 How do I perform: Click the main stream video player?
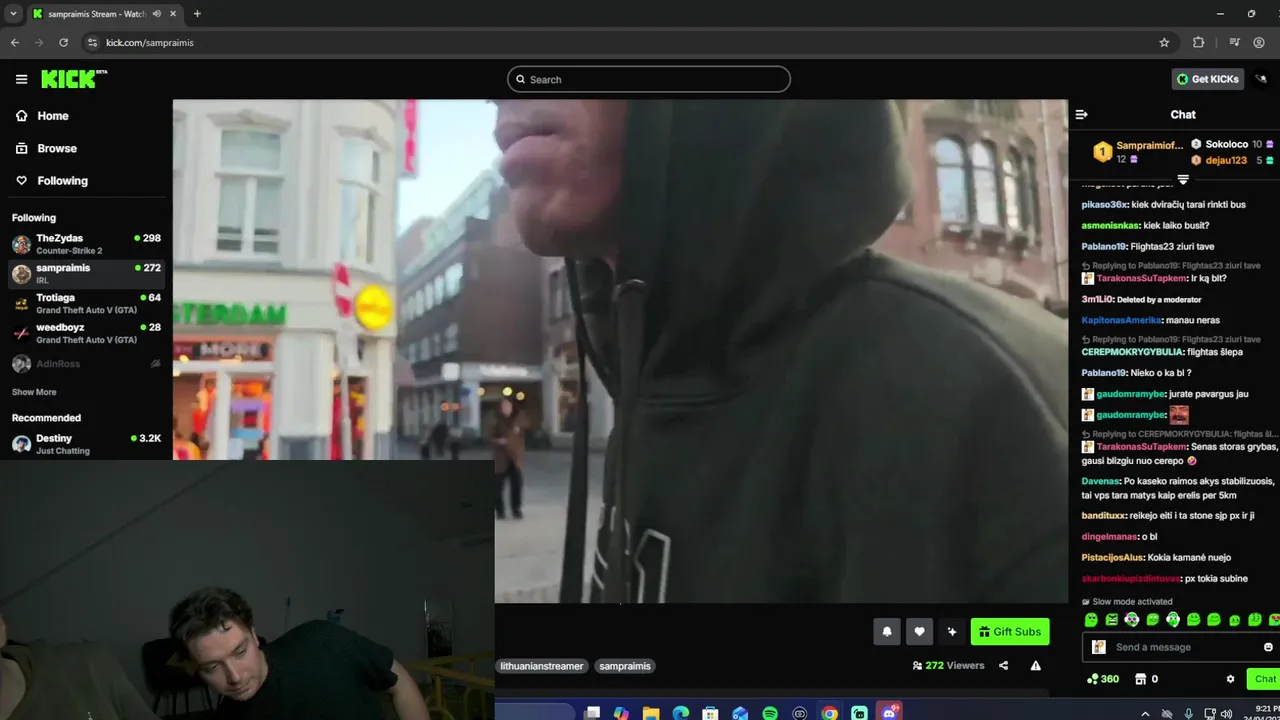(620, 350)
